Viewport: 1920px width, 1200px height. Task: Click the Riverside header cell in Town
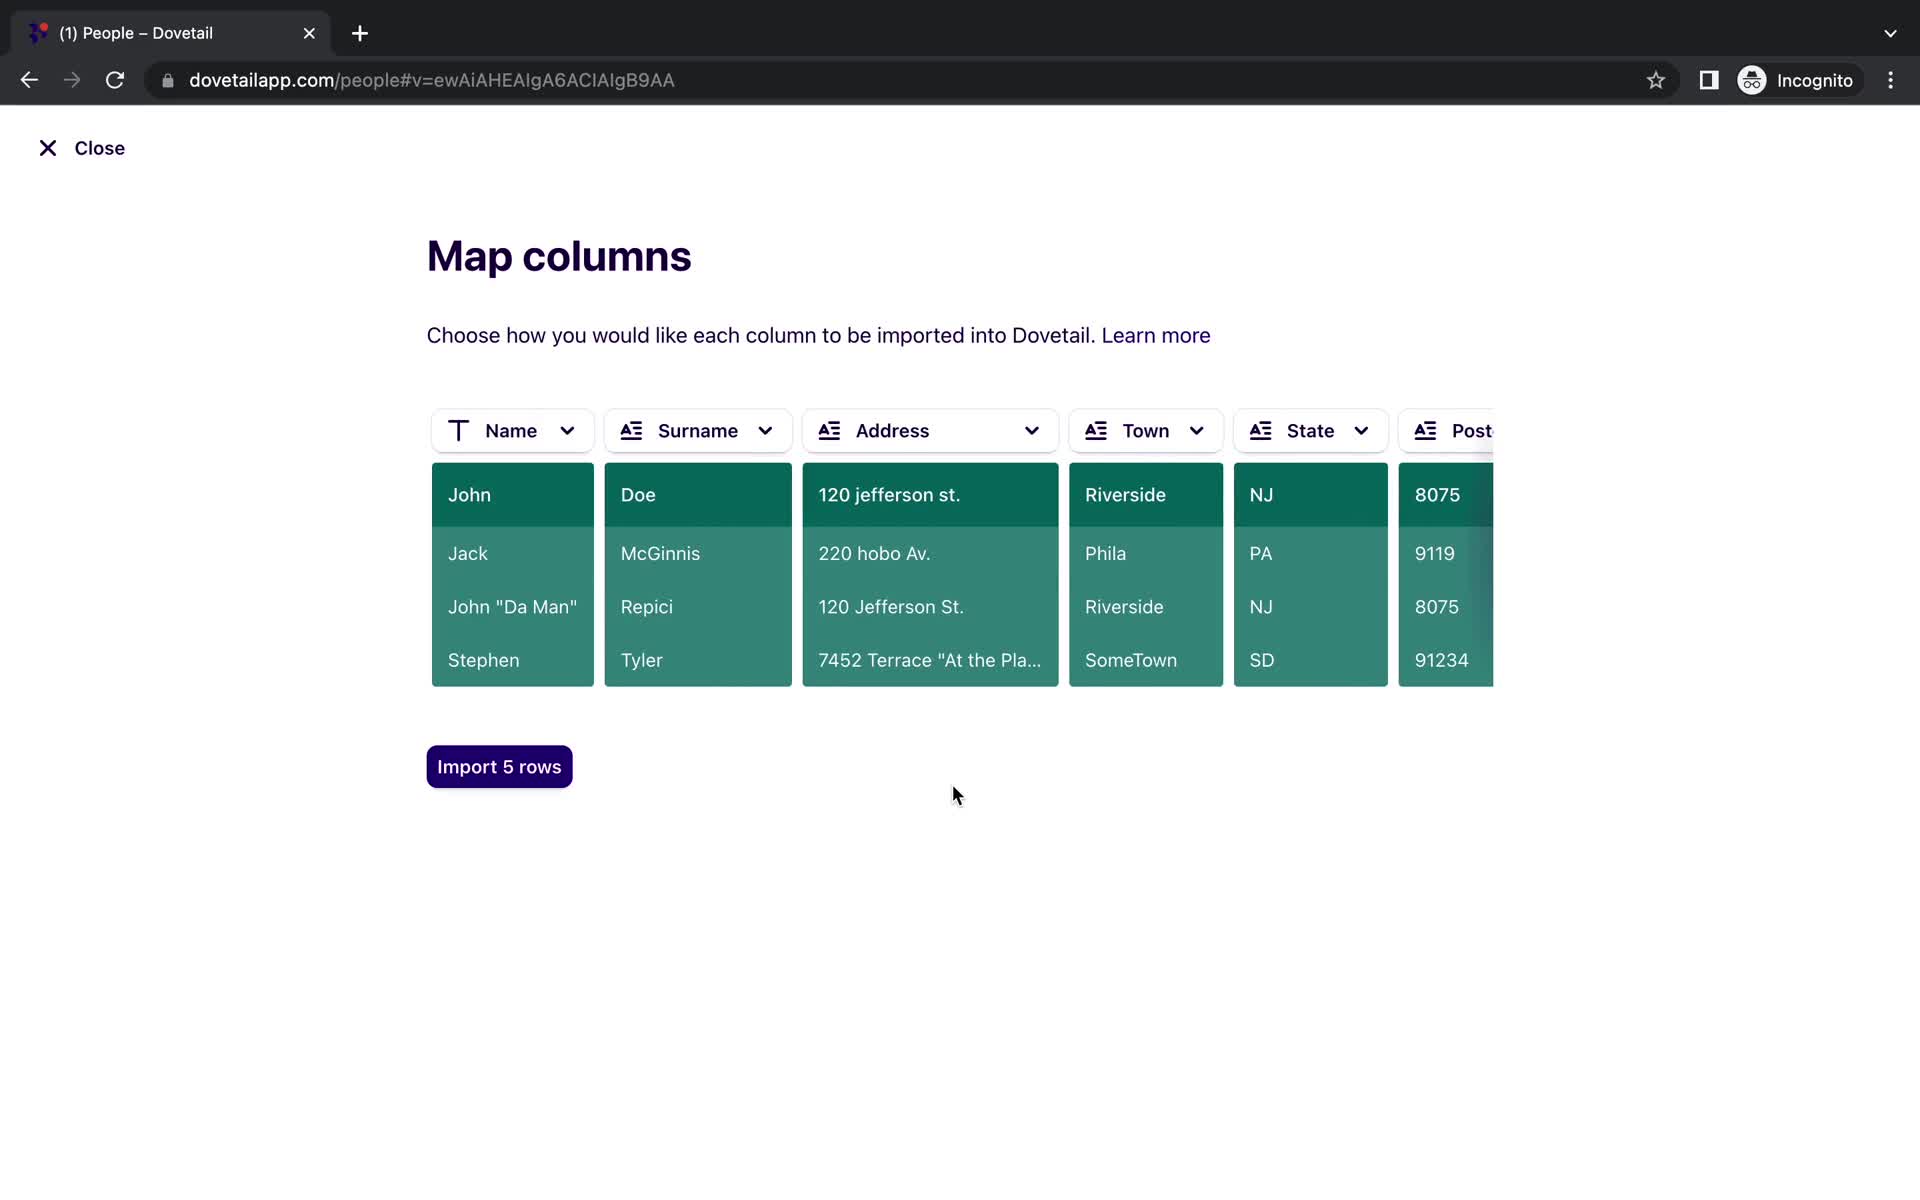(1146, 495)
